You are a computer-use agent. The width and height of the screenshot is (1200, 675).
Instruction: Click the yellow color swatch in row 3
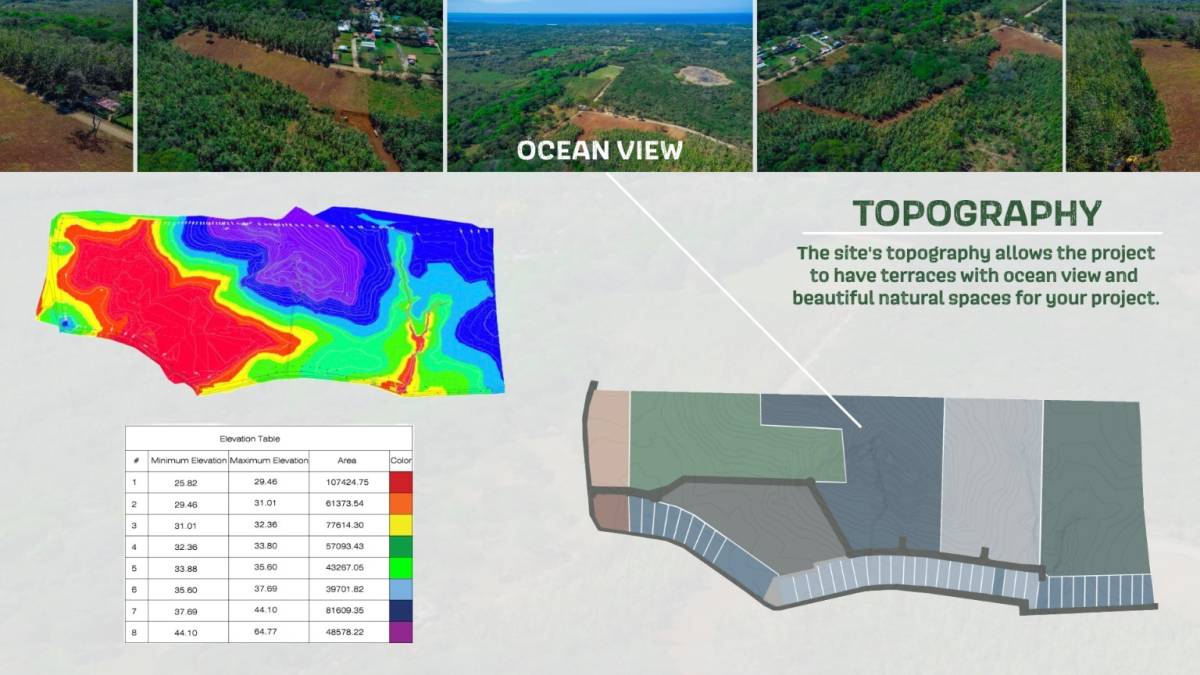tap(401, 525)
